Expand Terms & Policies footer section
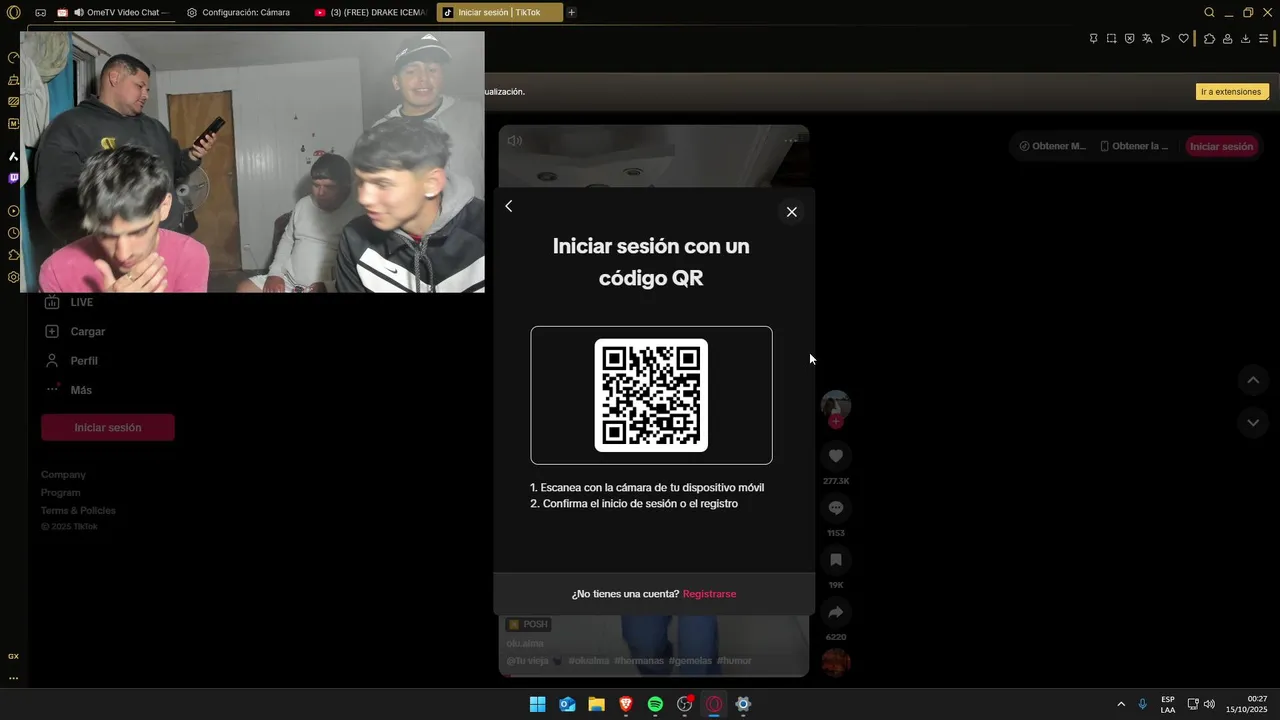The image size is (1280, 720). tap(78, 511)
